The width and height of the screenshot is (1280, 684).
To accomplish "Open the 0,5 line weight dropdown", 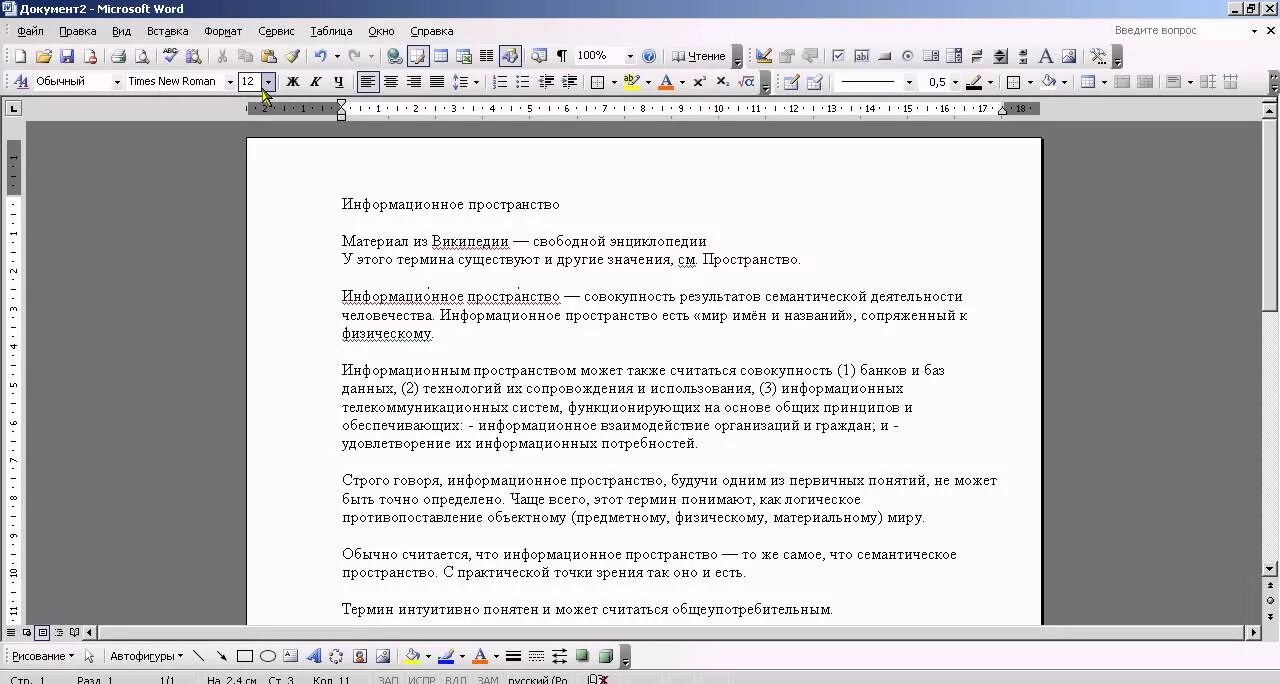I will (954, 82).
